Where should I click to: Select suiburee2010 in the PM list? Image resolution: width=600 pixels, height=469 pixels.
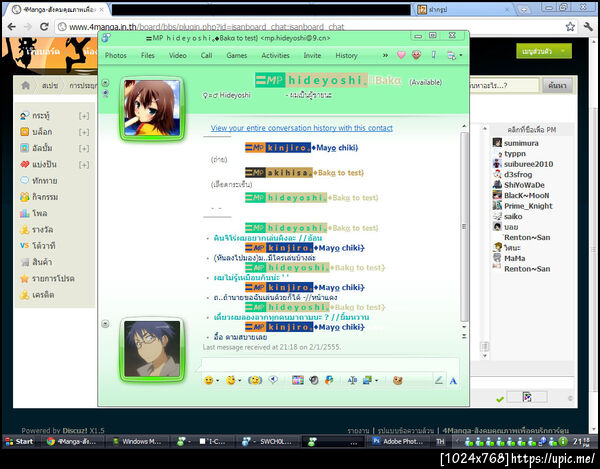528,164
